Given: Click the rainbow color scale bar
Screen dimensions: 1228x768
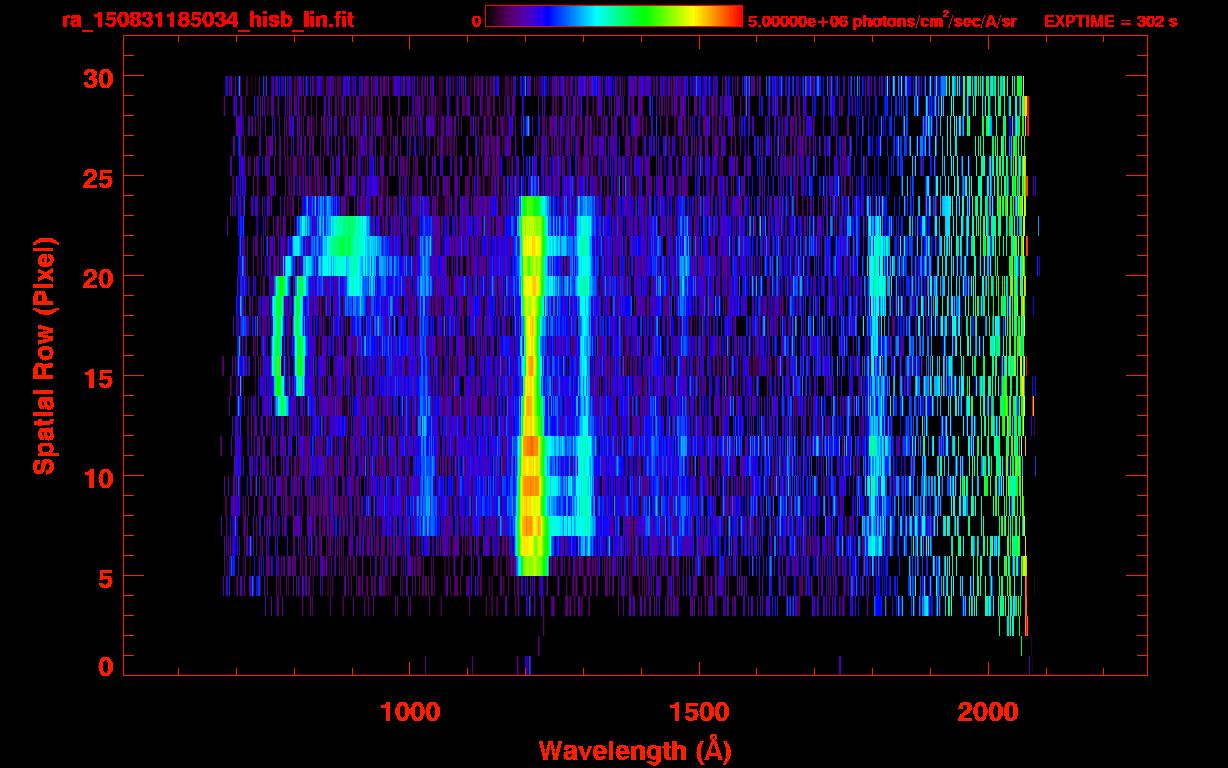Looking at the screenshot, I should pos(614,16).
